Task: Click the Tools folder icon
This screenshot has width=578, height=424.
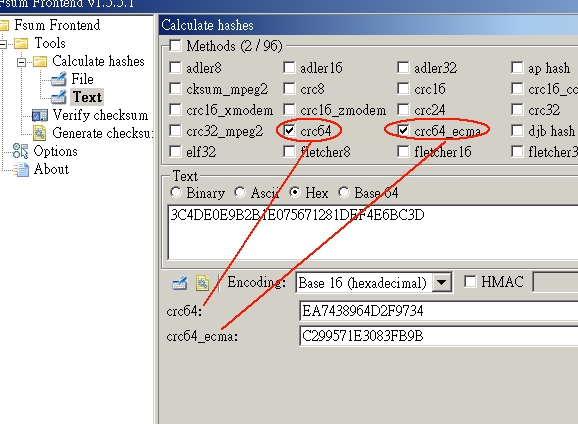Action: [21, 44]
